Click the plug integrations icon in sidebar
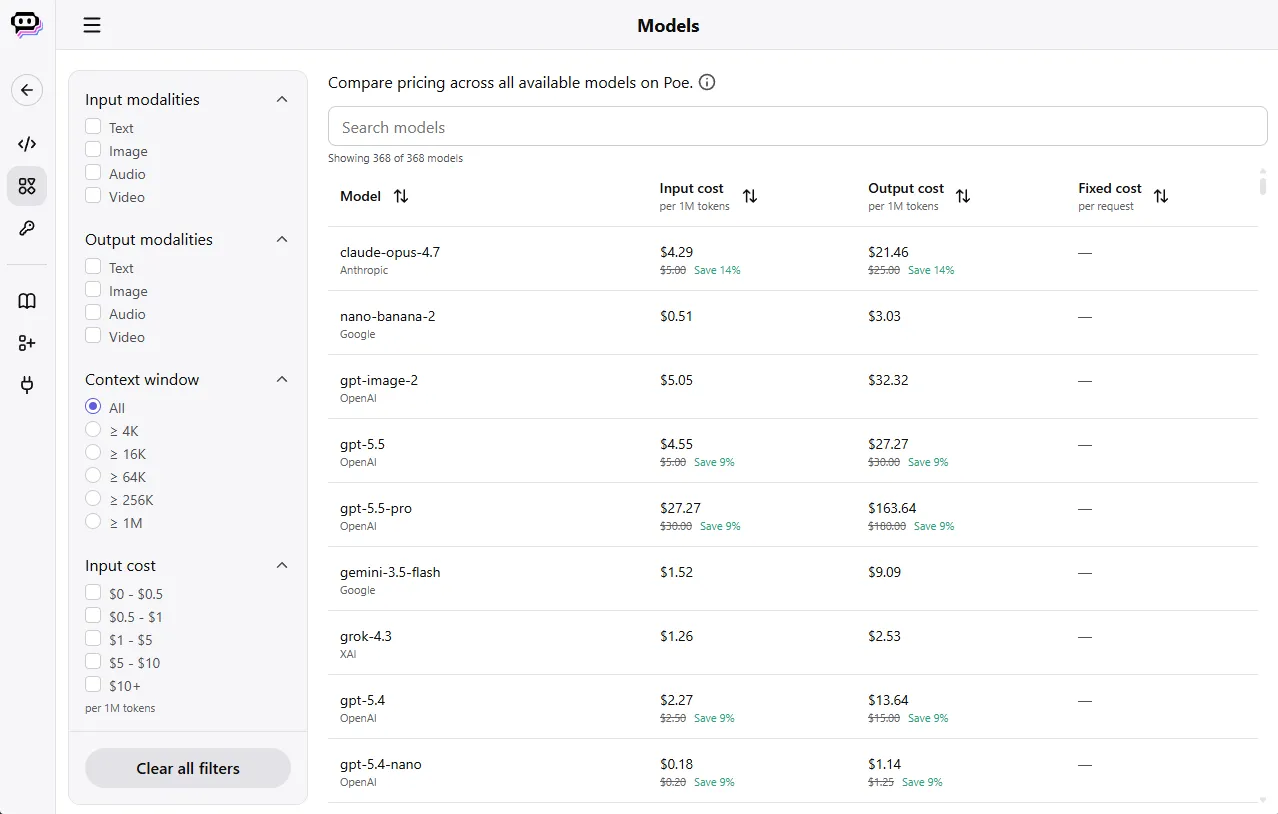This screenshot has width=1278, height=814. tap(27, 384)
